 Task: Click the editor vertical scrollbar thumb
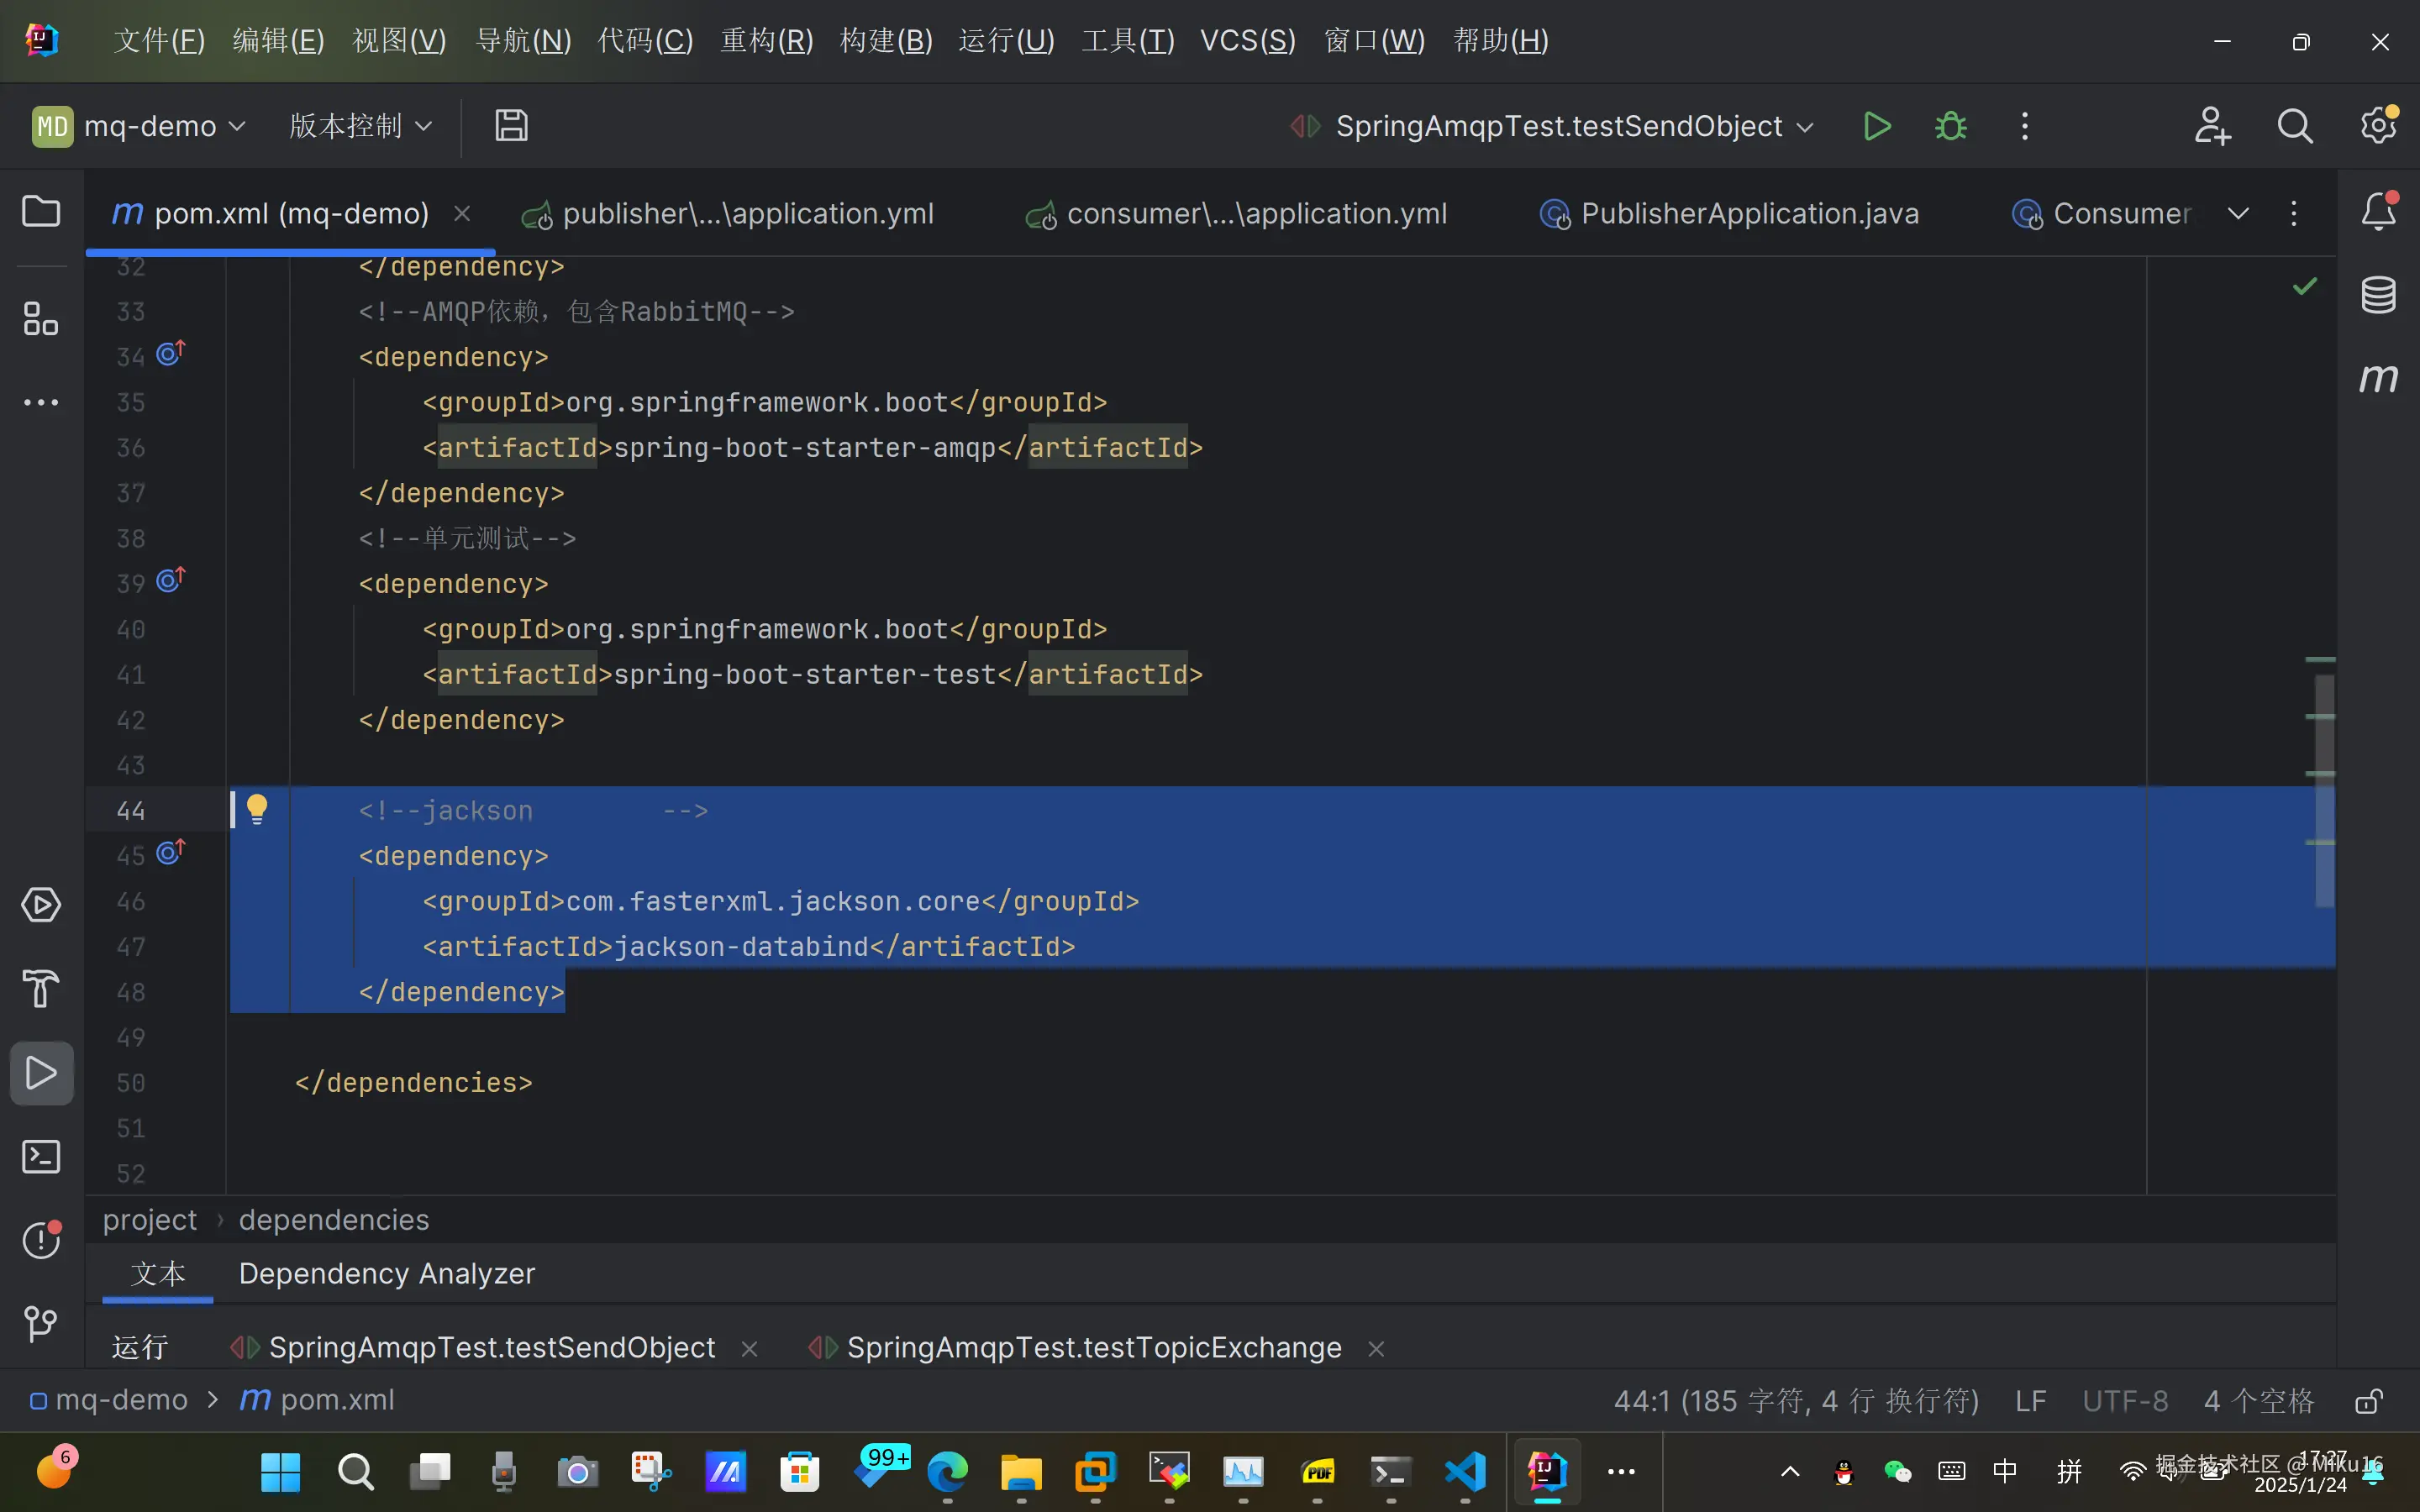coord(2324,790)
